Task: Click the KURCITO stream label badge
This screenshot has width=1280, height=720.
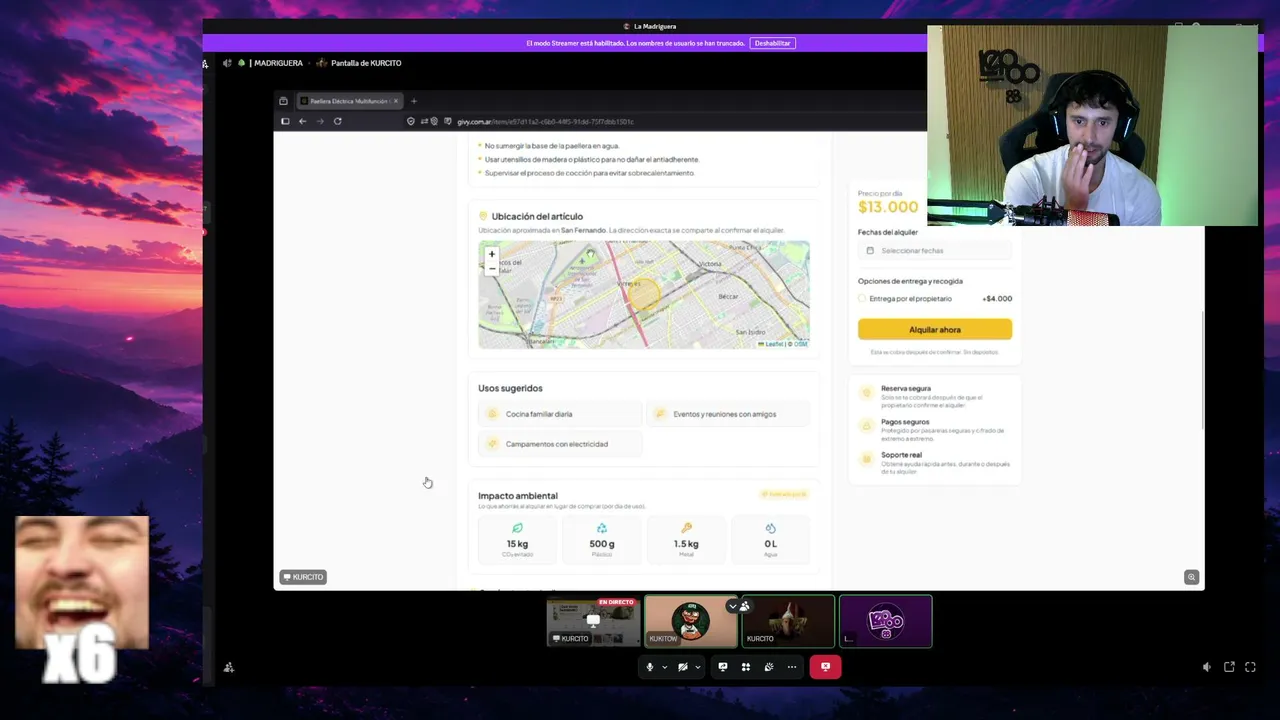Action: (303, 577)
